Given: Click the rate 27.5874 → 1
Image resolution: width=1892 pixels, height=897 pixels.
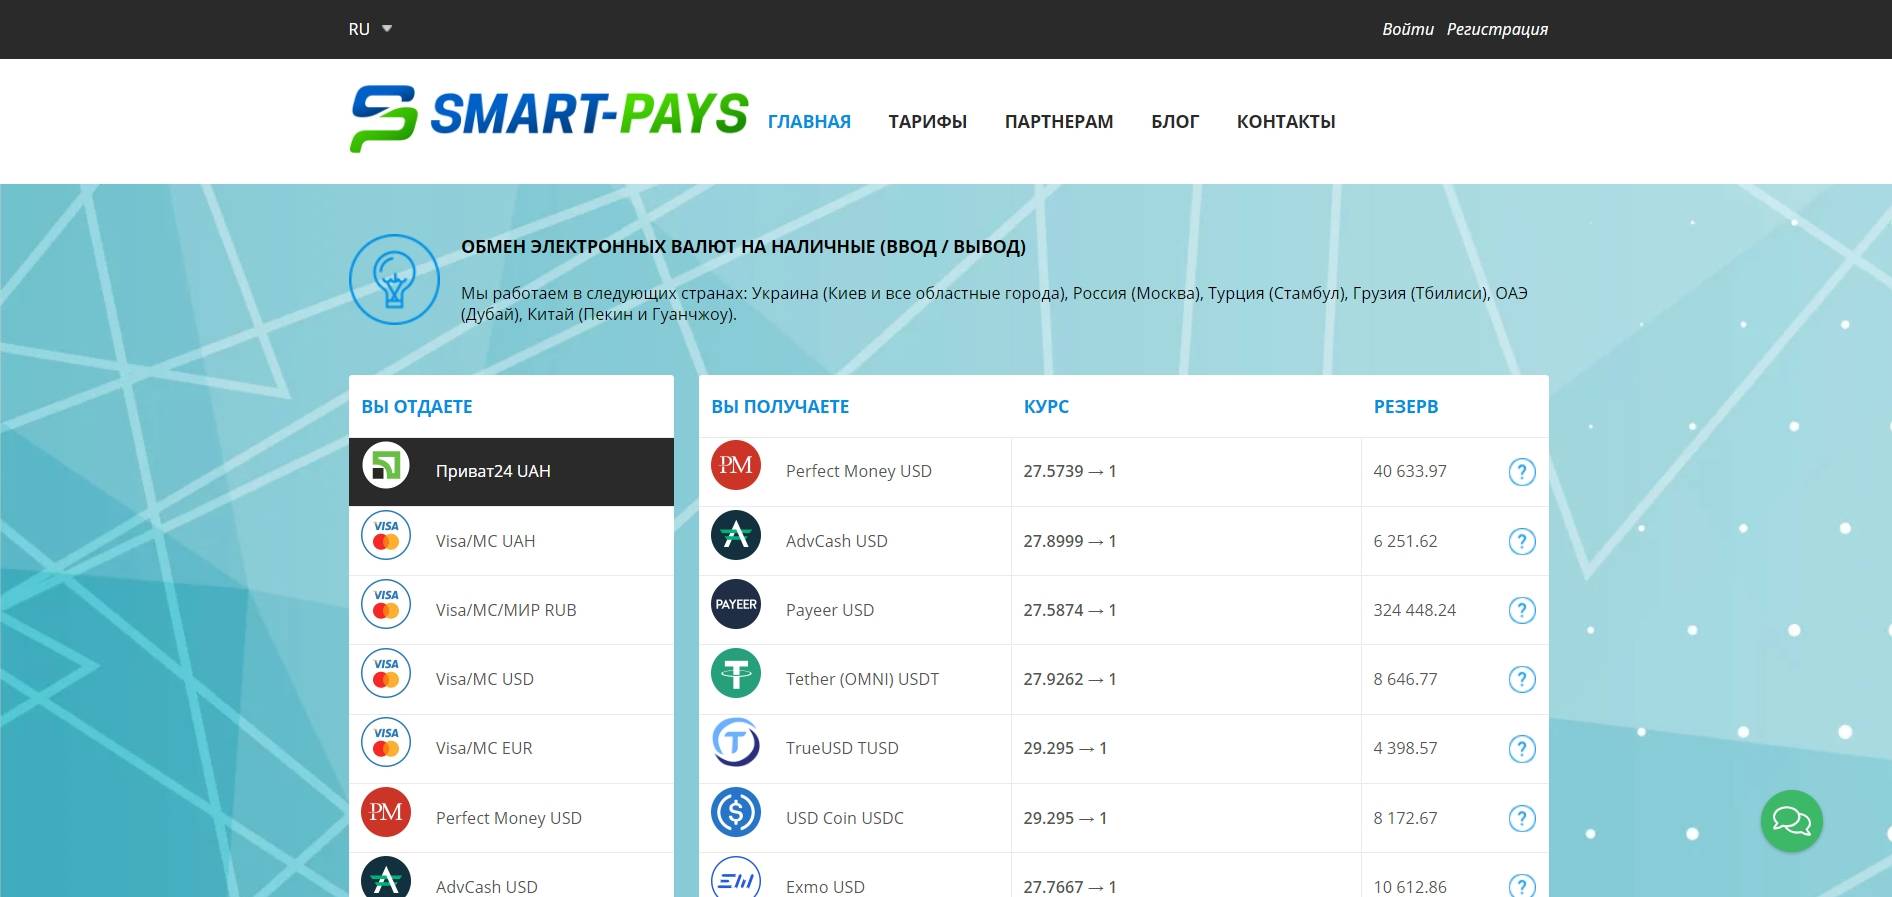Looking at the screenshot, I should click(x=1070, y=610).
